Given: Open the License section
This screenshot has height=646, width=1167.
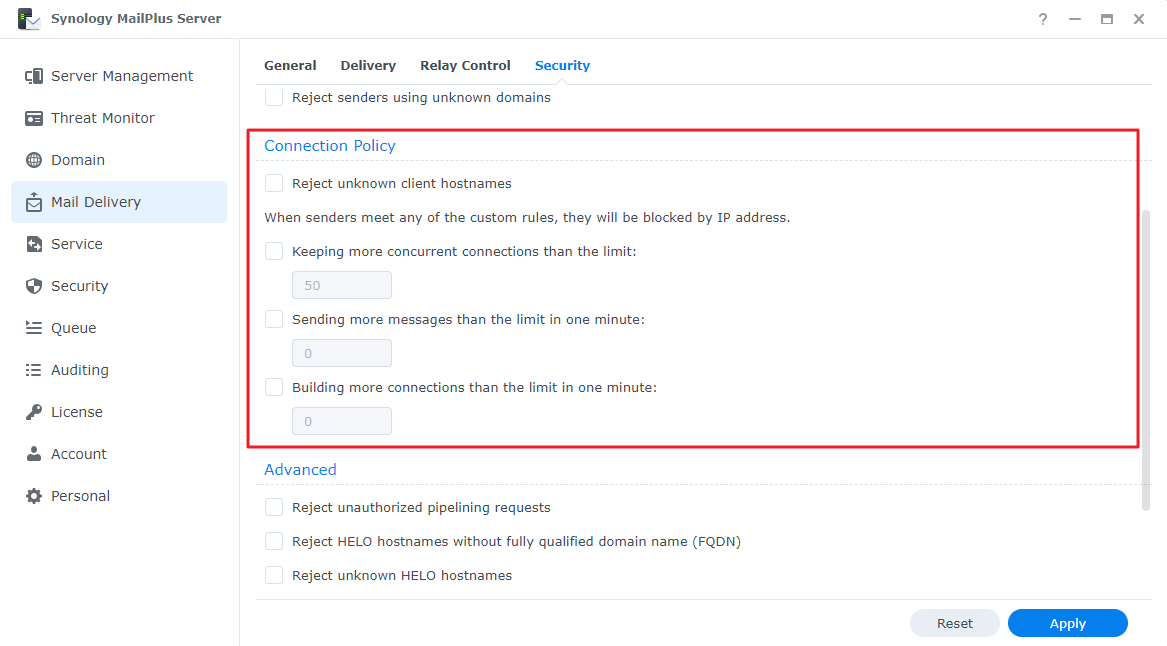Looking at the screenshot, I should [76, 411].
